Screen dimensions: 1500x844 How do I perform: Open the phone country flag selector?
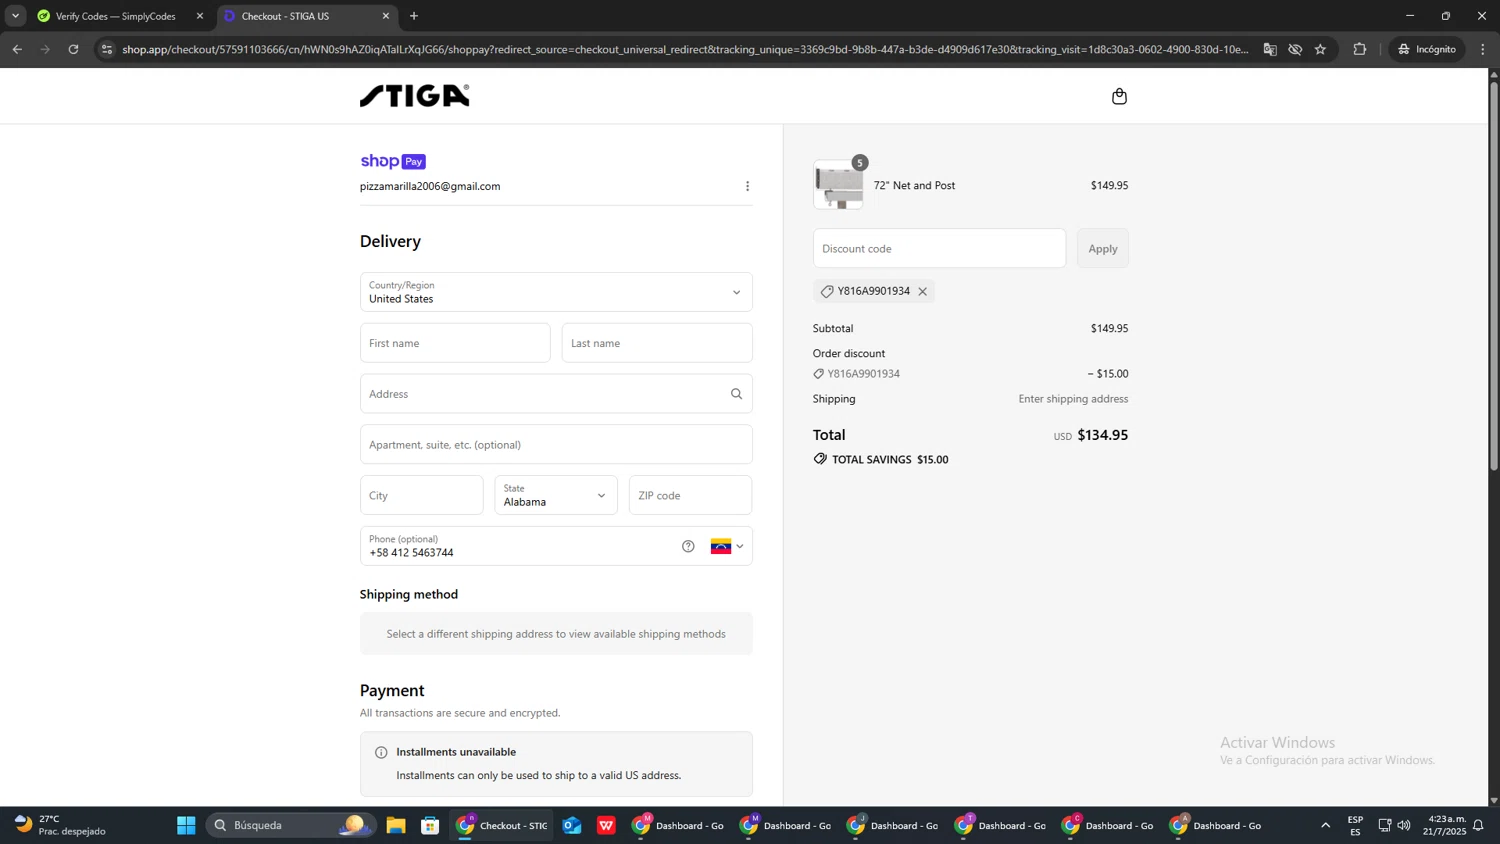coord(727,546)
